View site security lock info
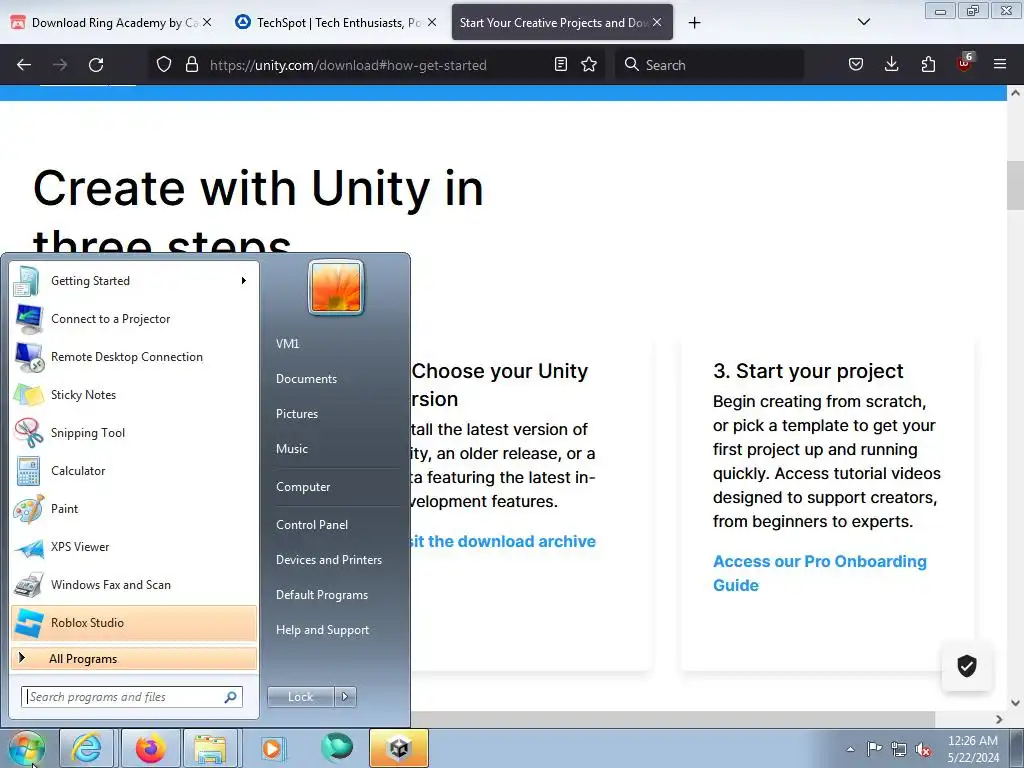Screen dimensions: 1024x768 tap(191, 65)
